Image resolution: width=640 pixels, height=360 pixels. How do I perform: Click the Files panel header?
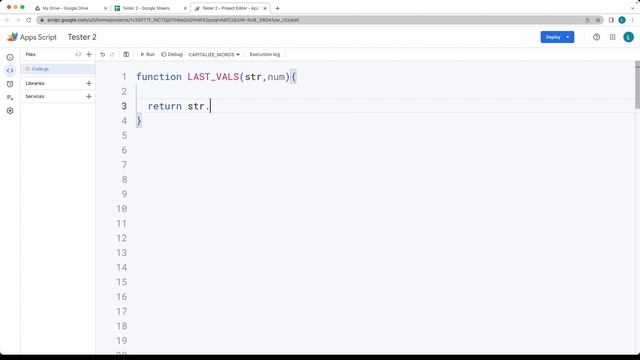click(31, 54)
